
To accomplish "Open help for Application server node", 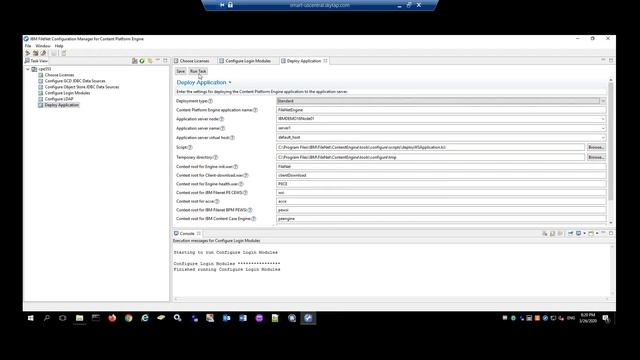I will pyautogui.click(x=222, y=119).
